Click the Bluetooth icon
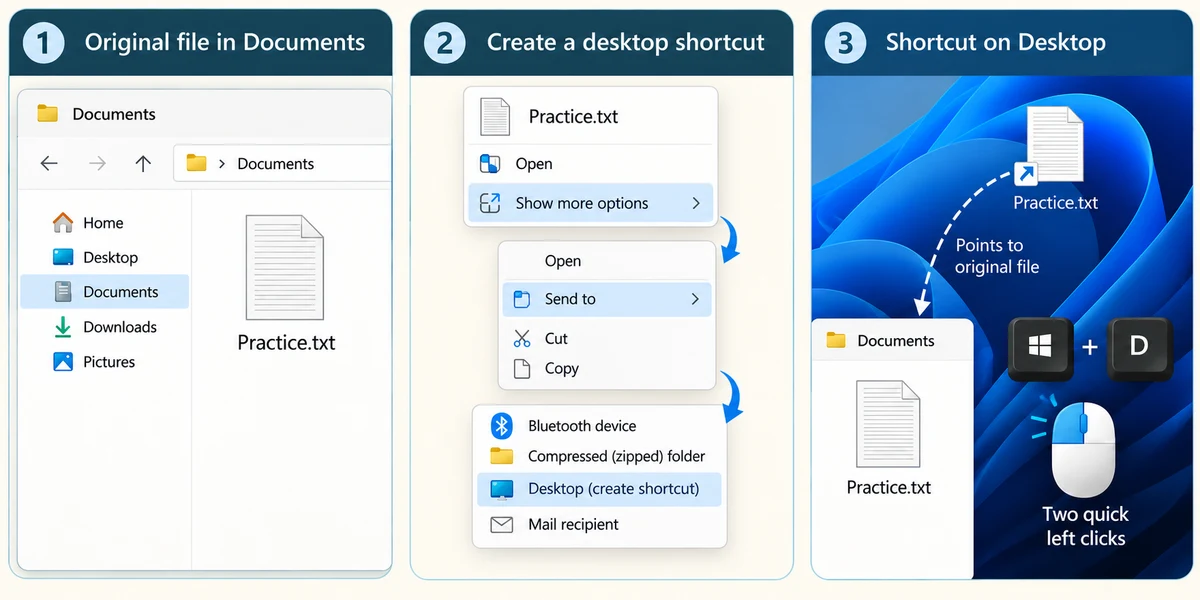 click(501, 426)
